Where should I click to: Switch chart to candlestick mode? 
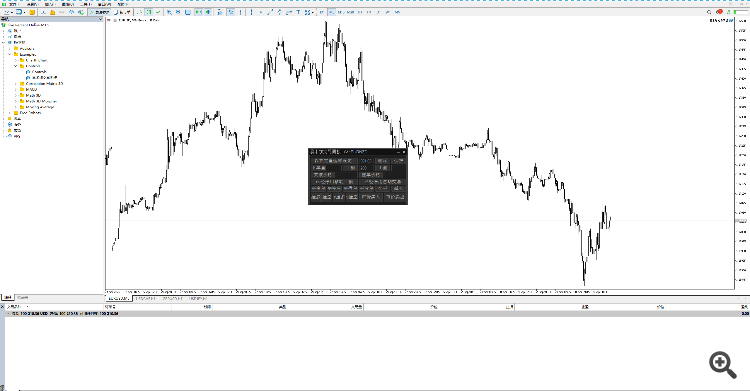[149, 12]
